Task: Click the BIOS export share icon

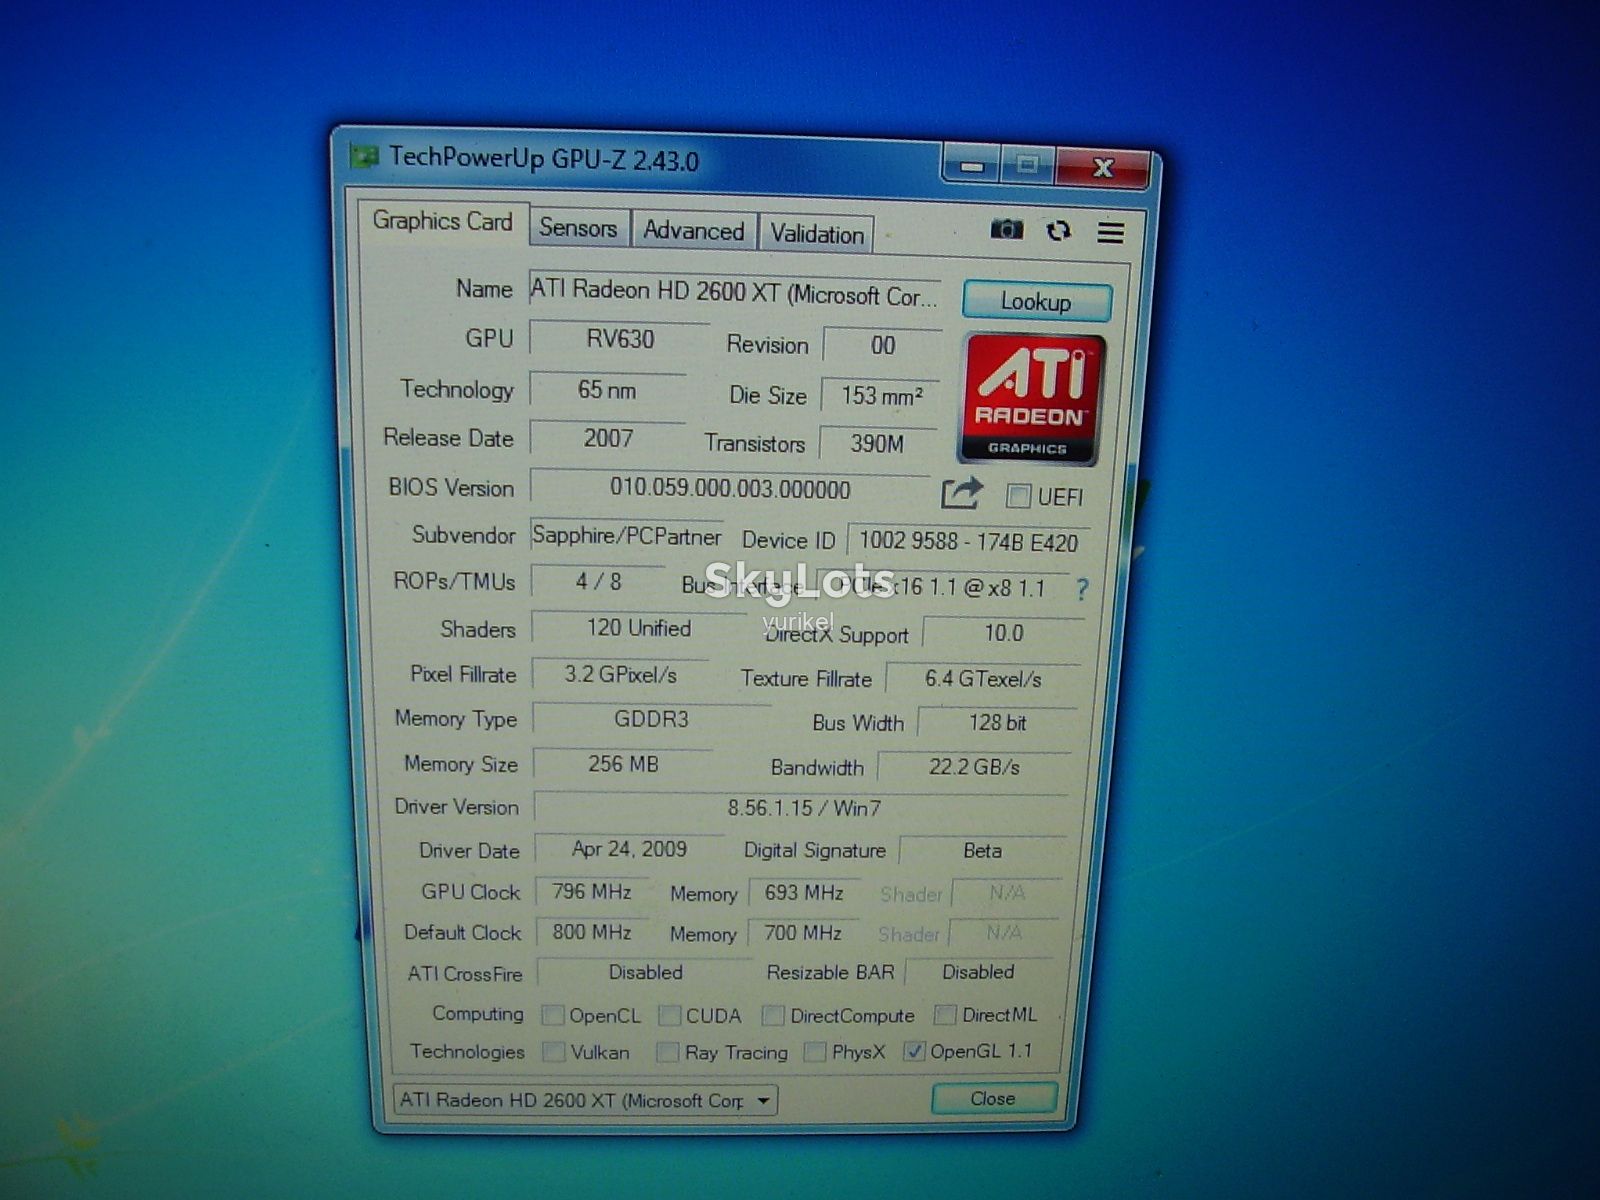Action: [962, 493]
